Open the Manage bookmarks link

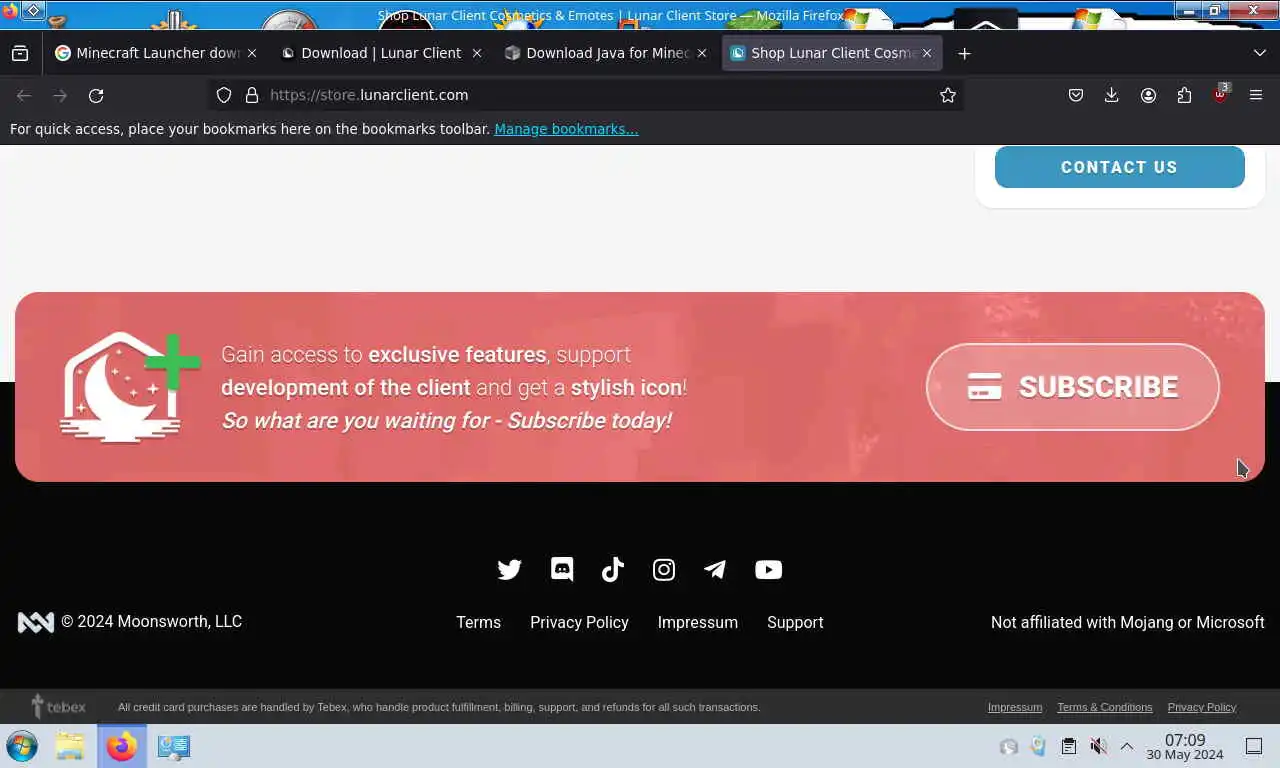pyautogui.click(x=566, y=129)
